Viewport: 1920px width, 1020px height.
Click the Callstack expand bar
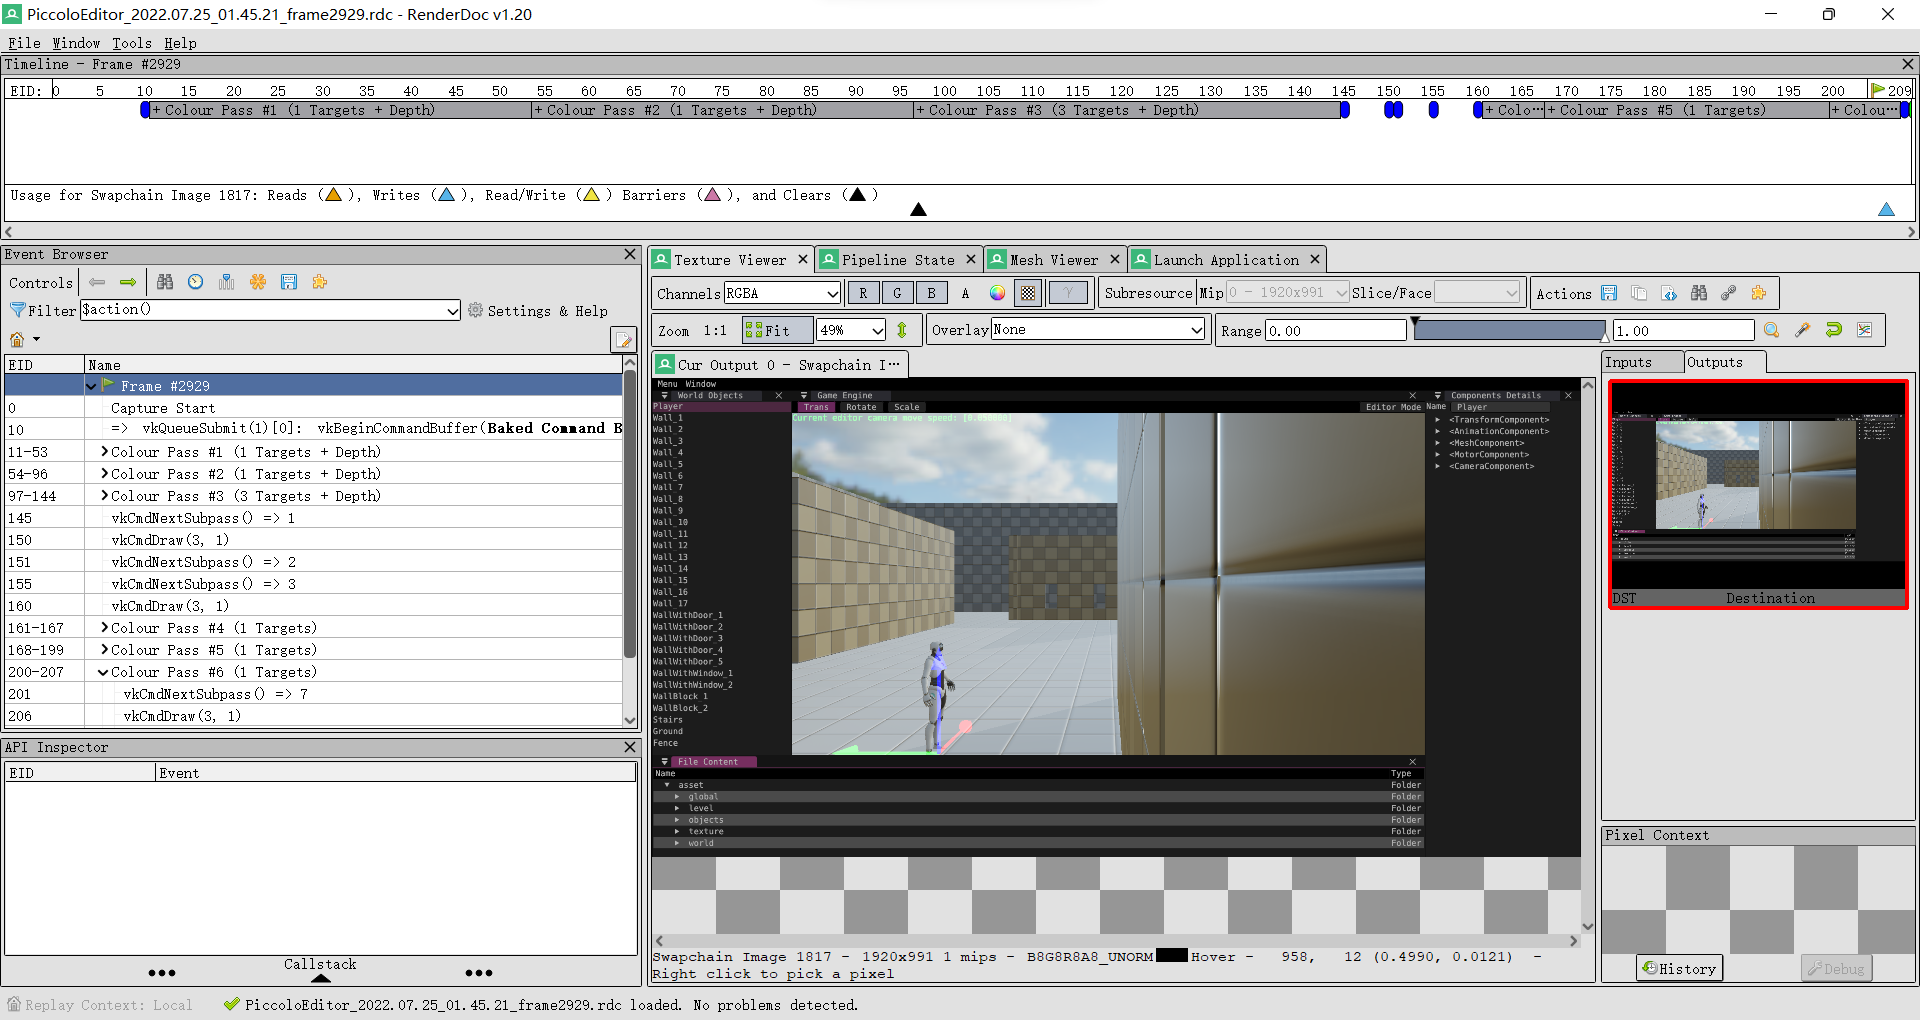click(x=320, y=970)
